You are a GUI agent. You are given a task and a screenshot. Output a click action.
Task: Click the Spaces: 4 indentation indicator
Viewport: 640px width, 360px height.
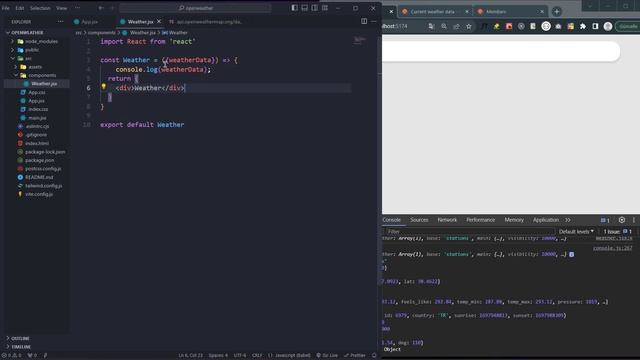218,356
